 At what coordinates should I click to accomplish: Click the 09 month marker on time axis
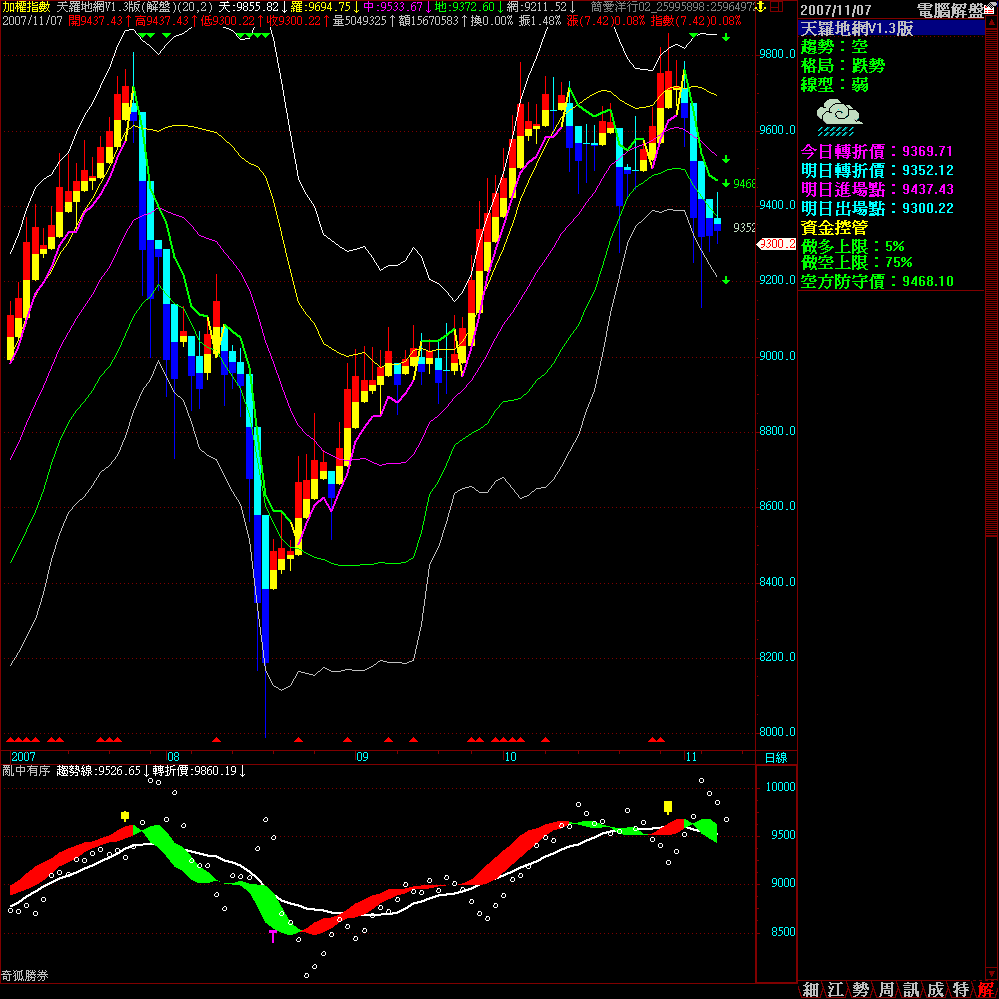coord(361,757)
